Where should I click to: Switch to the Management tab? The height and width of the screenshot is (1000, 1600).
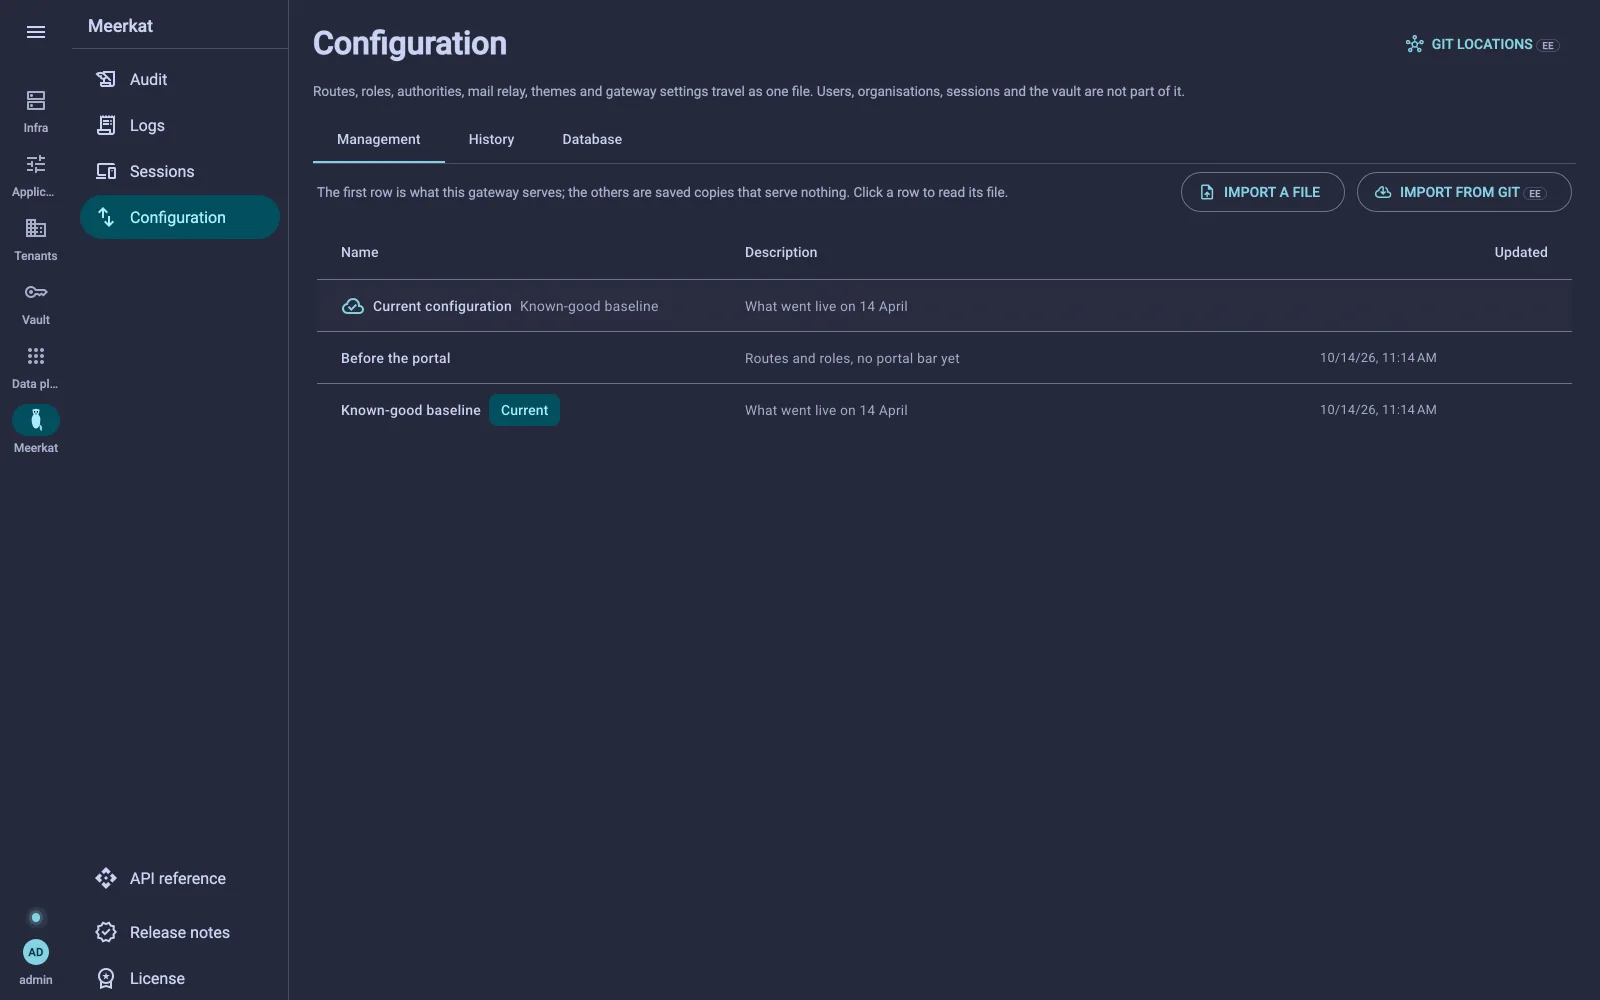(378, 139)
